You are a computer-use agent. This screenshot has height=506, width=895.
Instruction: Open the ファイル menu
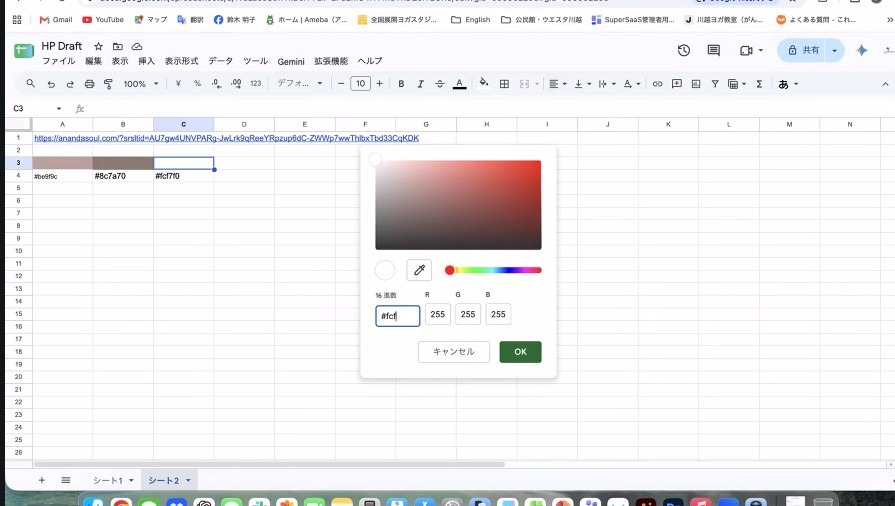click(59, 61)
